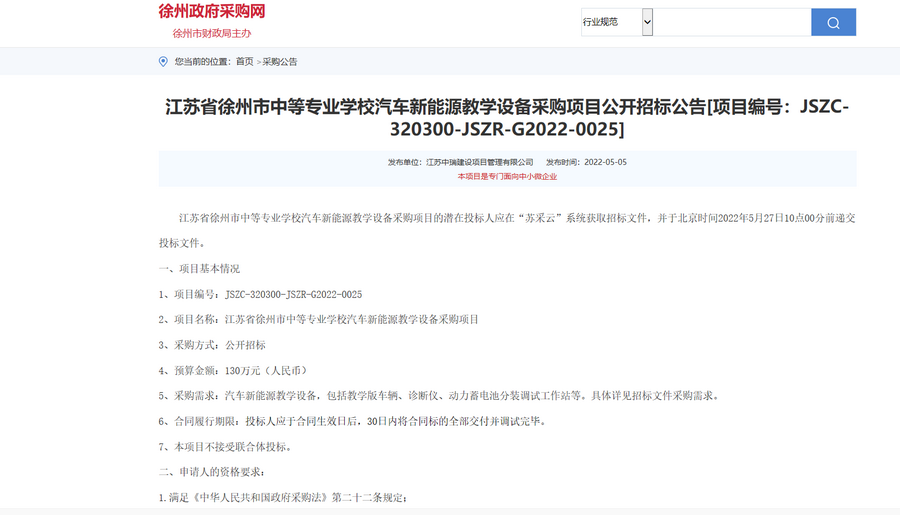Click the 项目名称 line in basic info
Image resolution: width=900 pixels, height=515 pixels.
pos(319,320)
